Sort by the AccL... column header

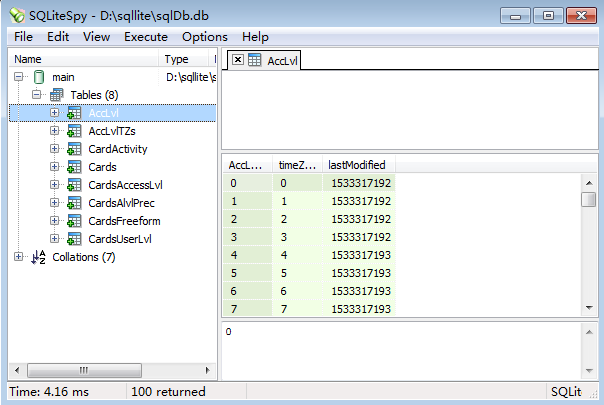[248, 165]
